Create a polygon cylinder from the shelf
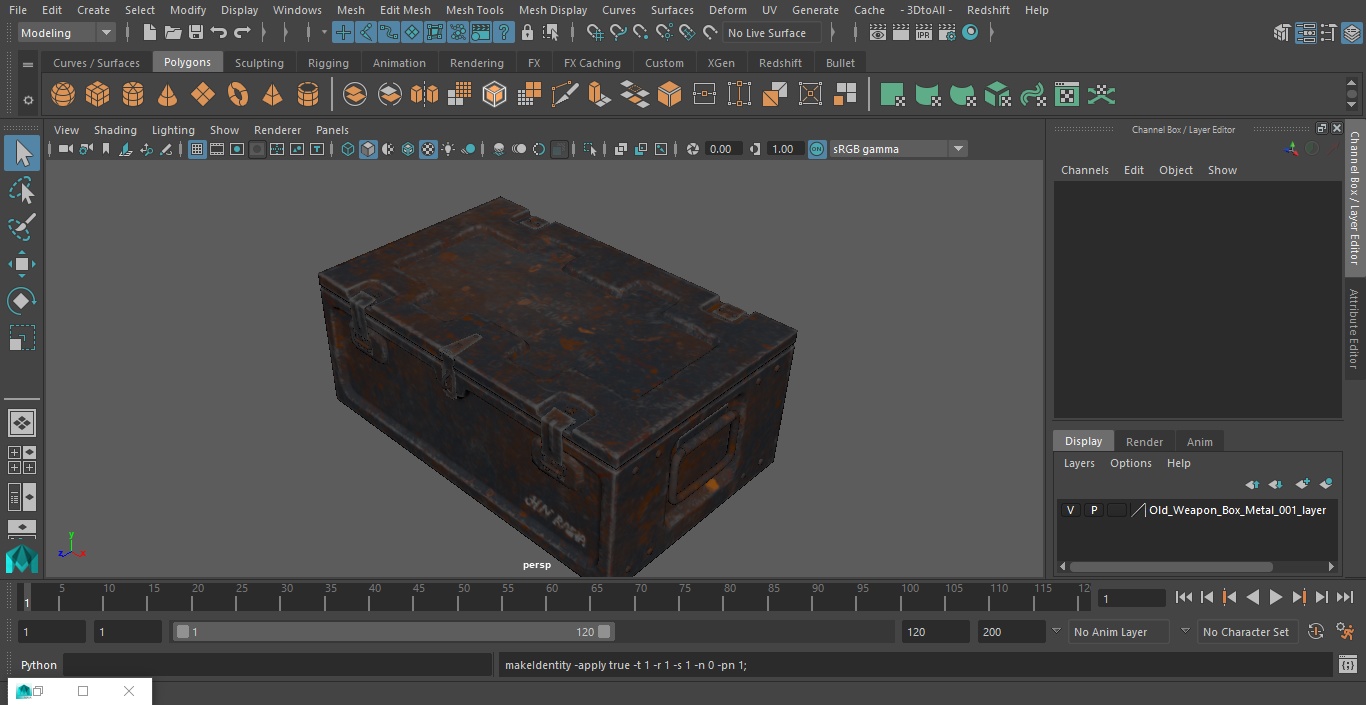 tap(133, 95)
